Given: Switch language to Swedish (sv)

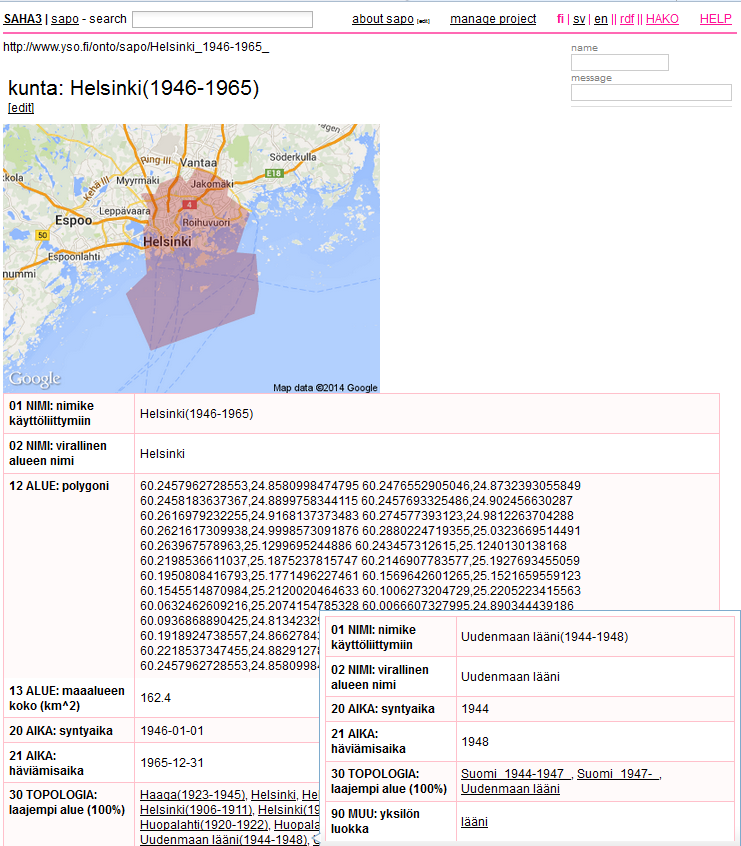Looking at the screenshot, I should click(579, 19).
